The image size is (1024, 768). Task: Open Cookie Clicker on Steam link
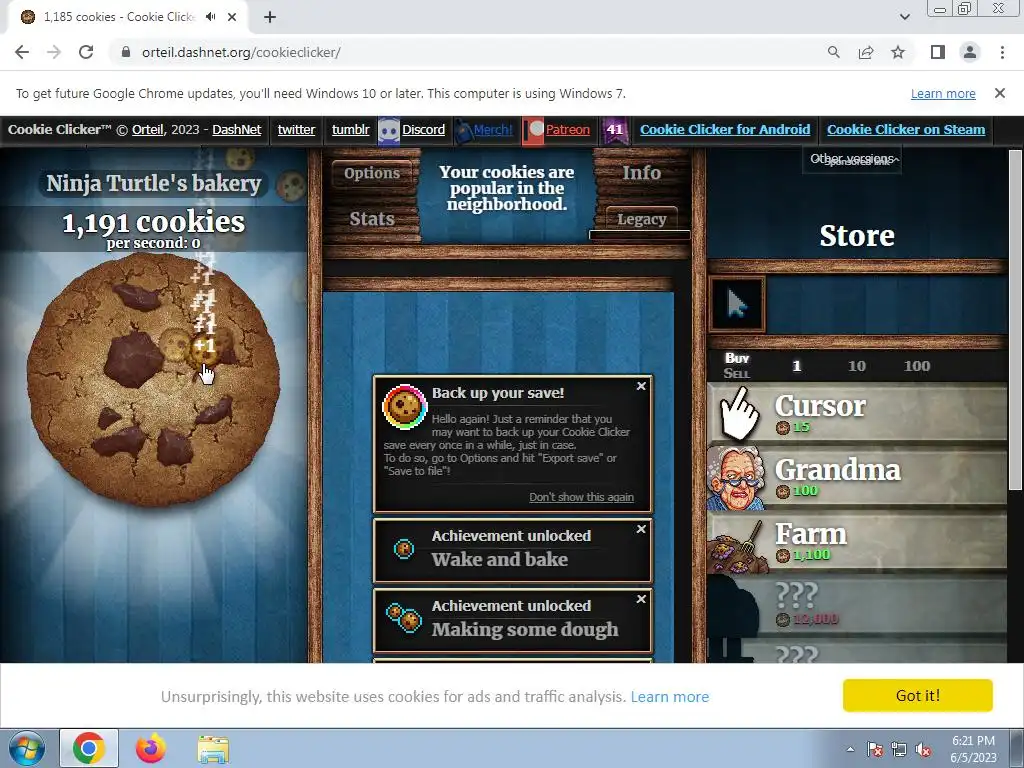(906, 129)
